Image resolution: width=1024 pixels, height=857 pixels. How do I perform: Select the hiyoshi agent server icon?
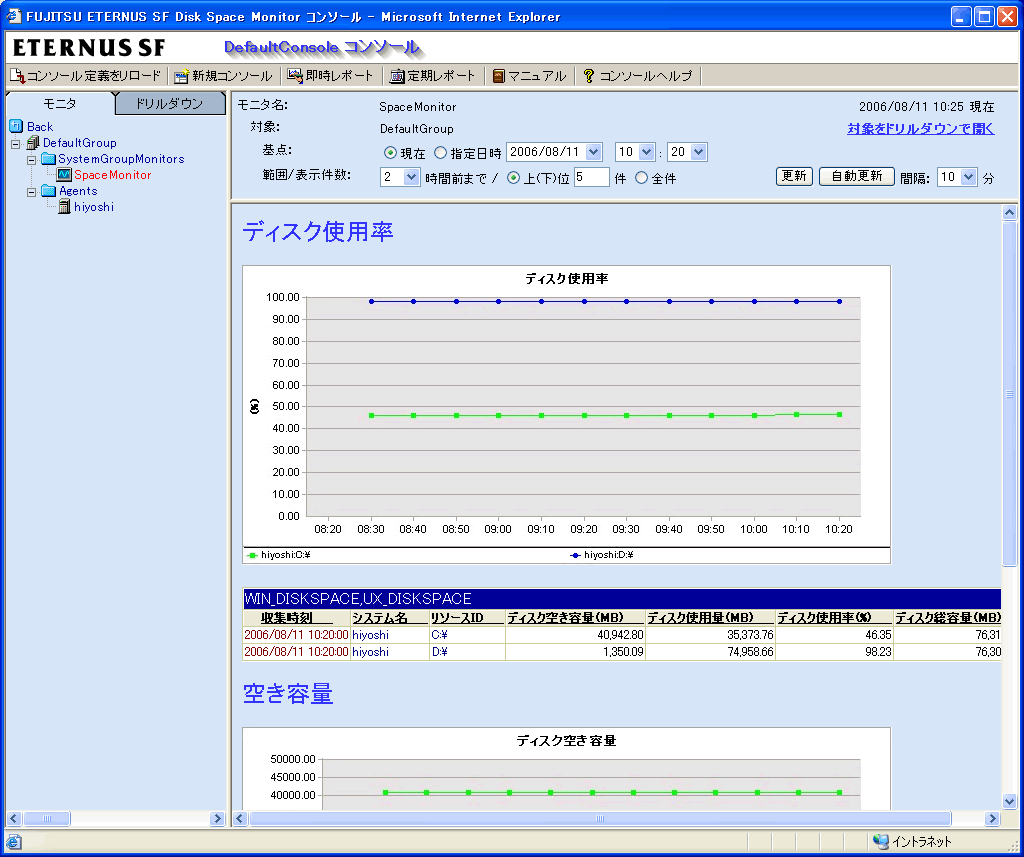tap(64, 207)
